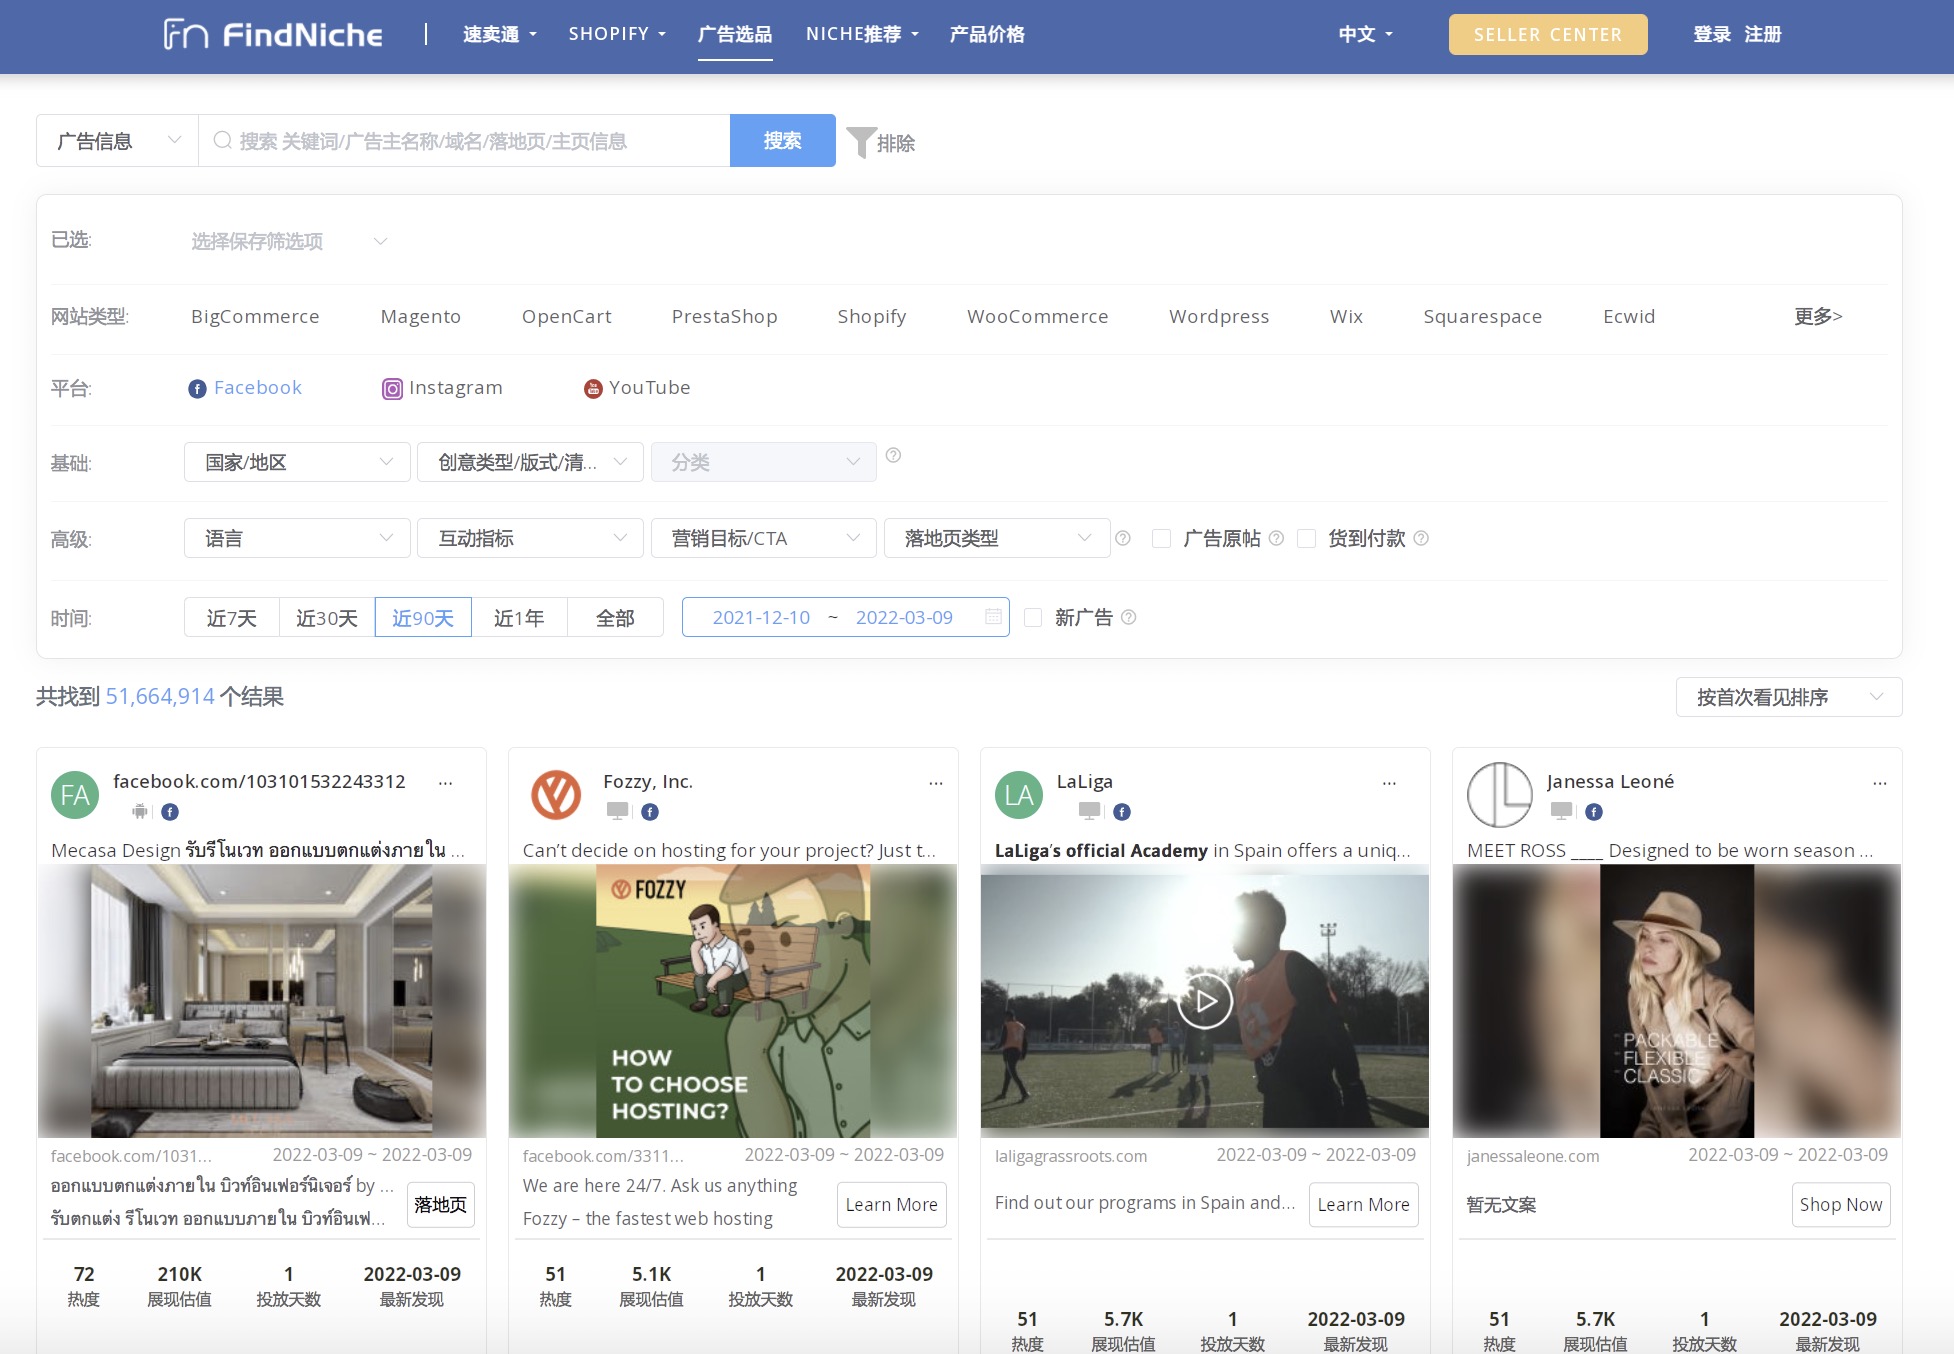
Task: Select the 近30天 time tab
Action: coord(326,618)
